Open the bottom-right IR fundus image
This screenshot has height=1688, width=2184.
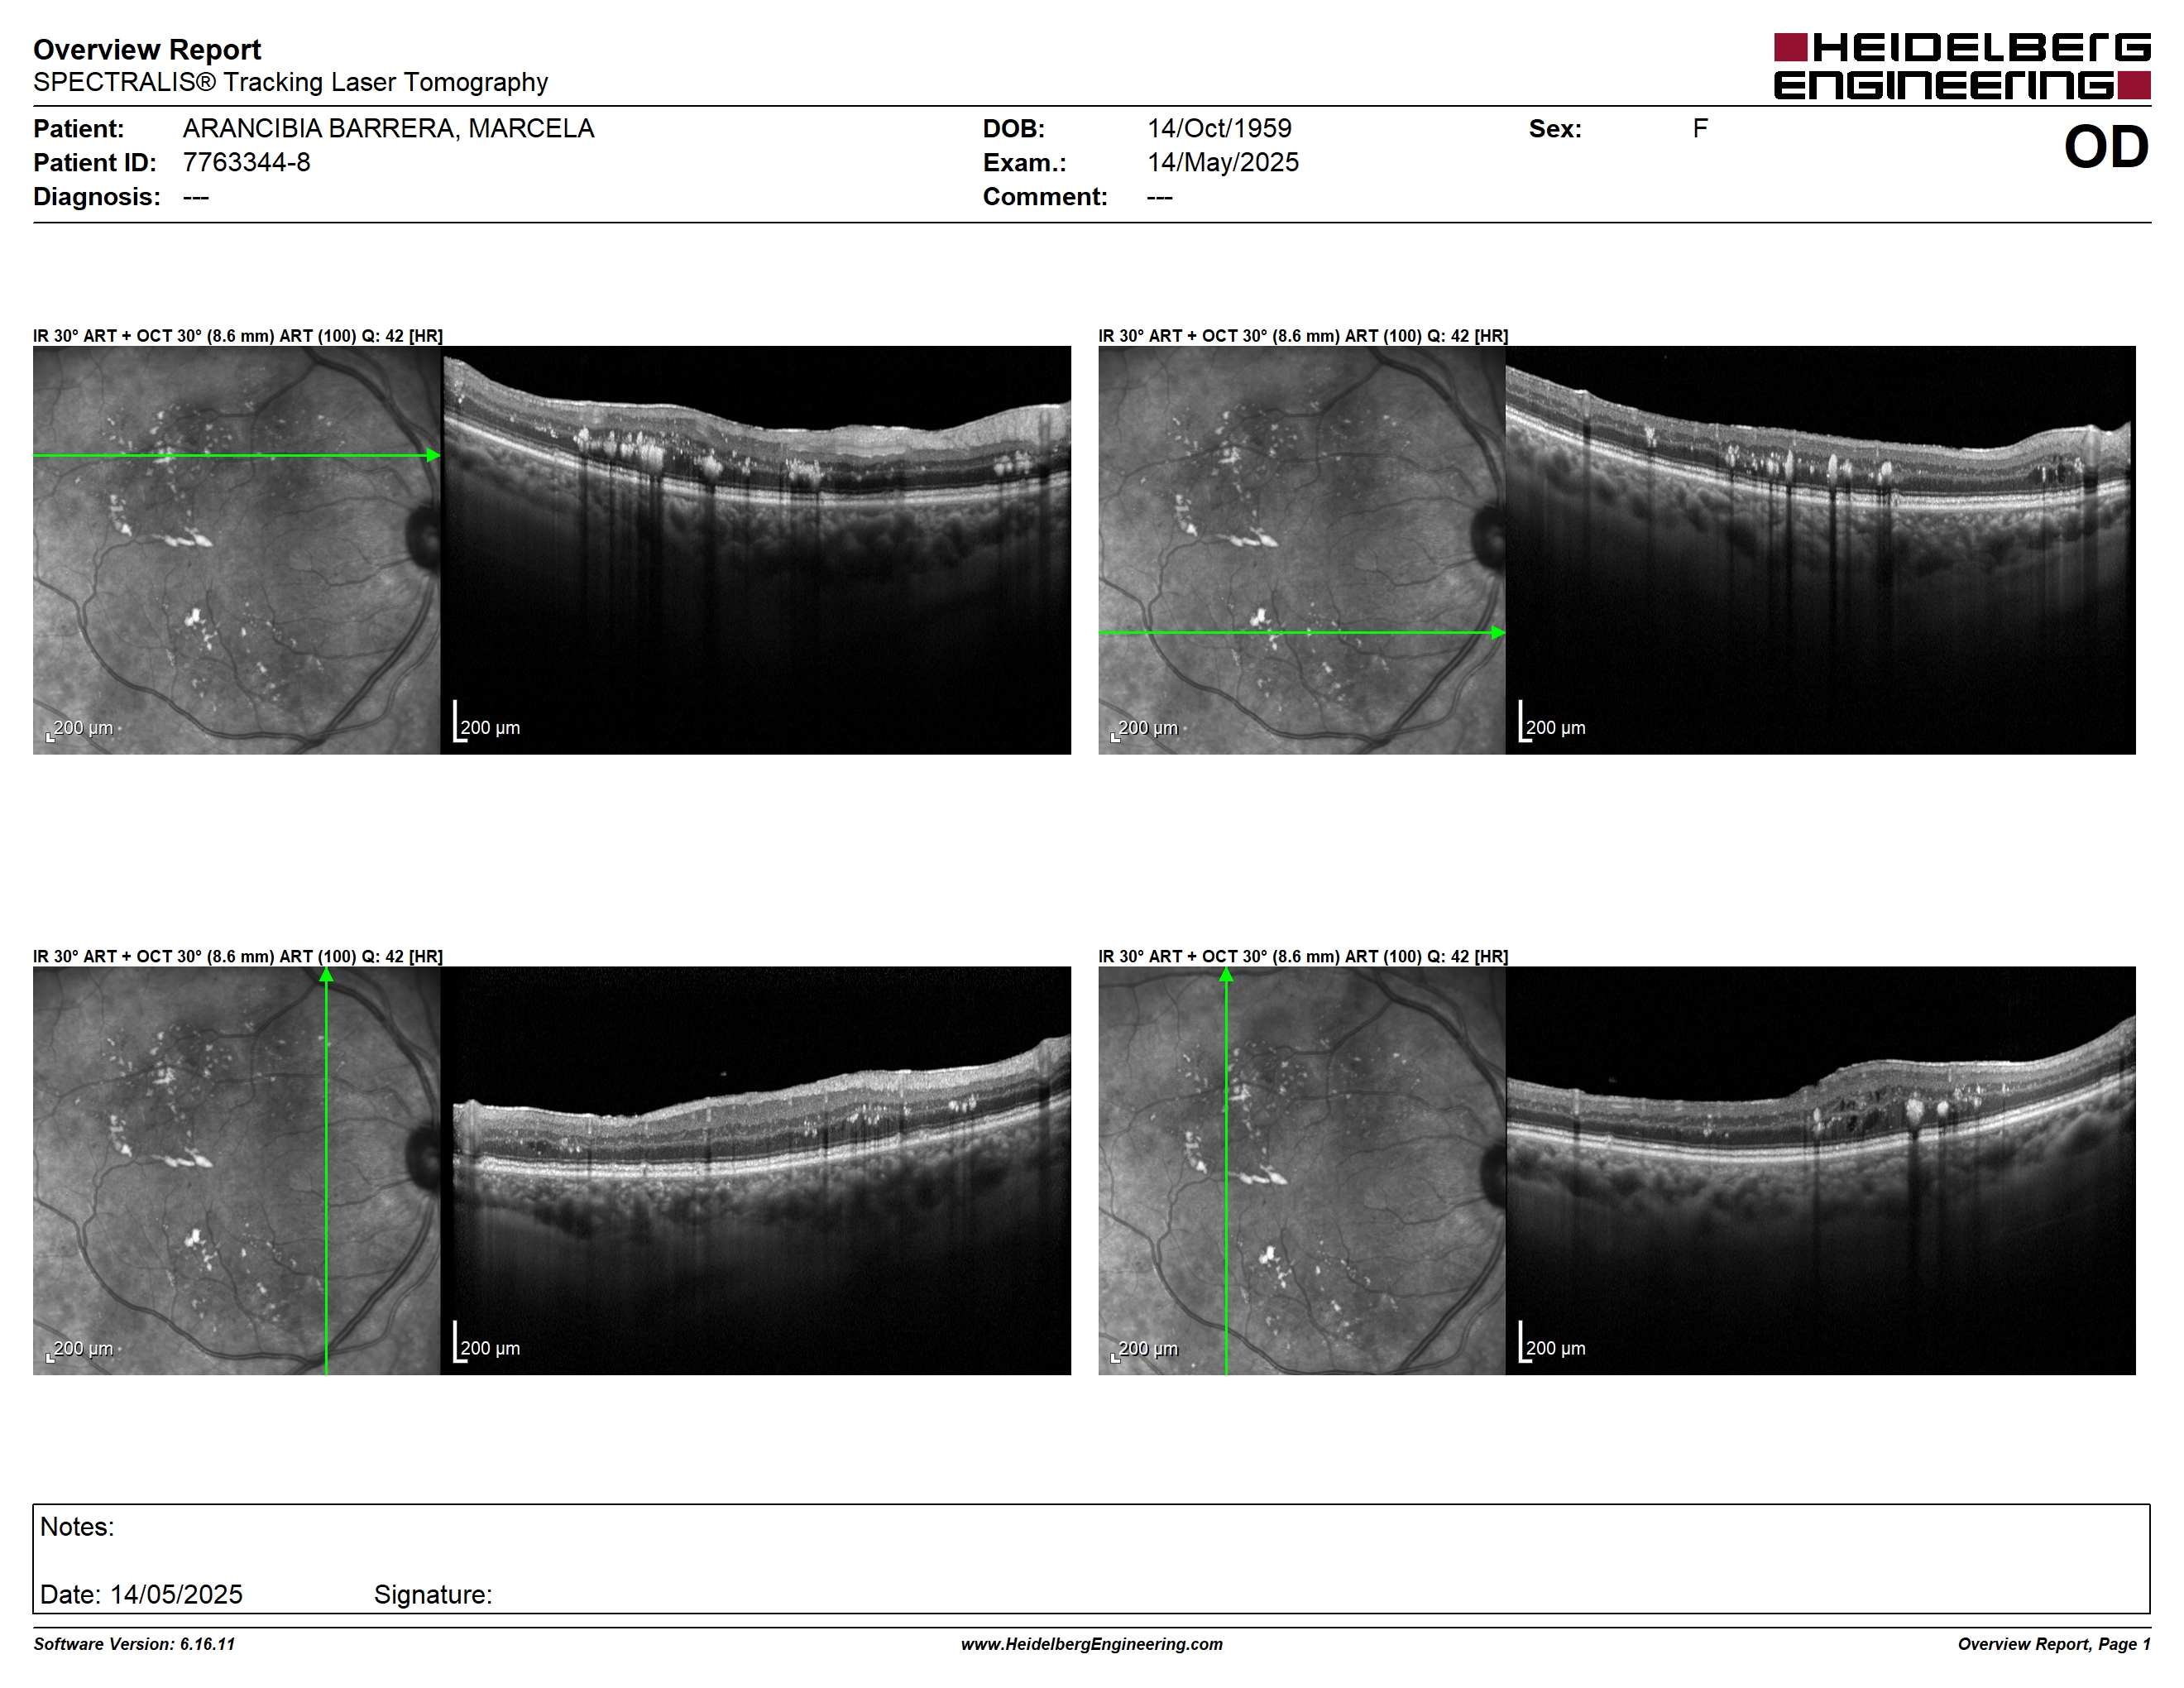1302,1170
